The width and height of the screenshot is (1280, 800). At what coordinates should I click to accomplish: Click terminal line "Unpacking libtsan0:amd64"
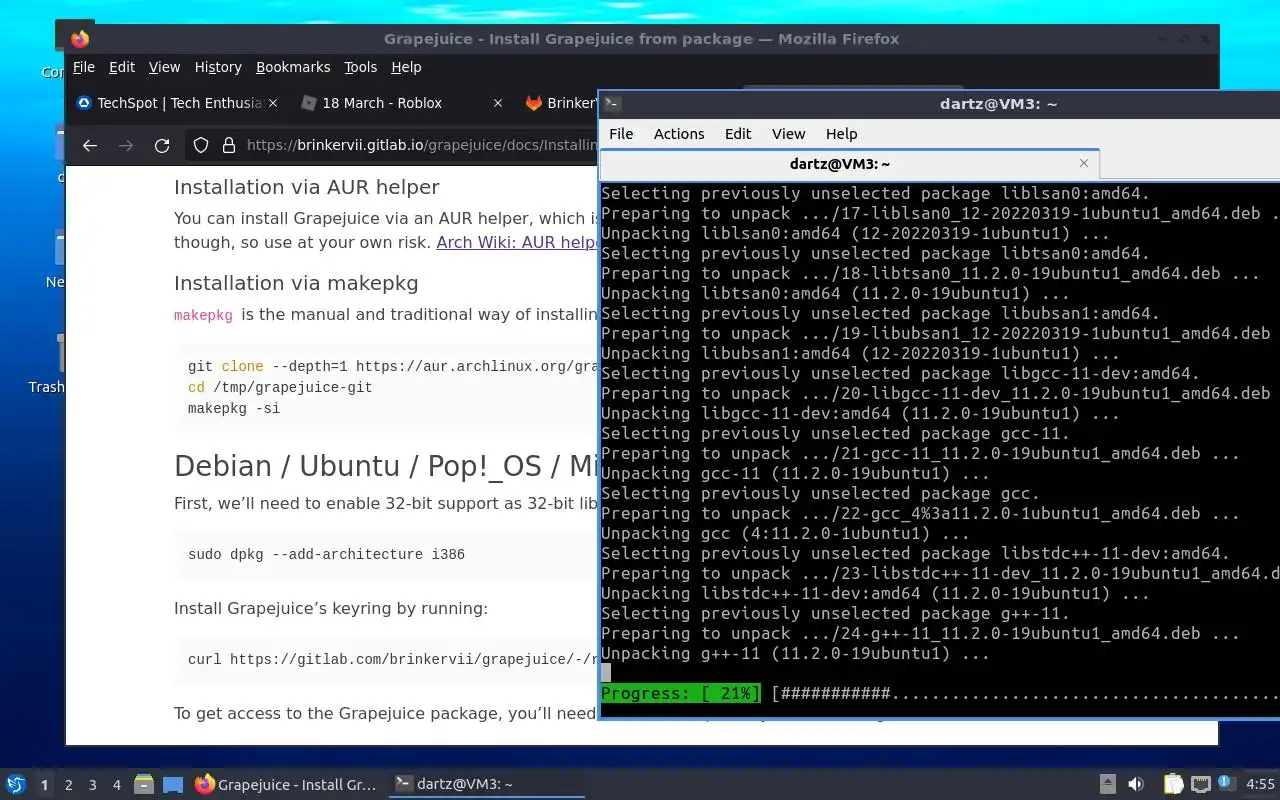835,293
